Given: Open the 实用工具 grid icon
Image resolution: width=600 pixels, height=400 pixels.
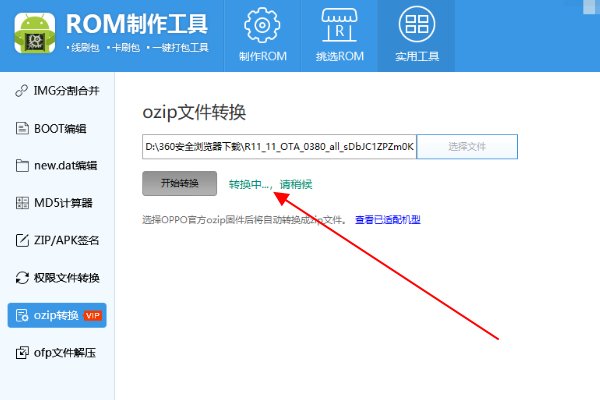Looking at the screenshot, I should 417,24.
